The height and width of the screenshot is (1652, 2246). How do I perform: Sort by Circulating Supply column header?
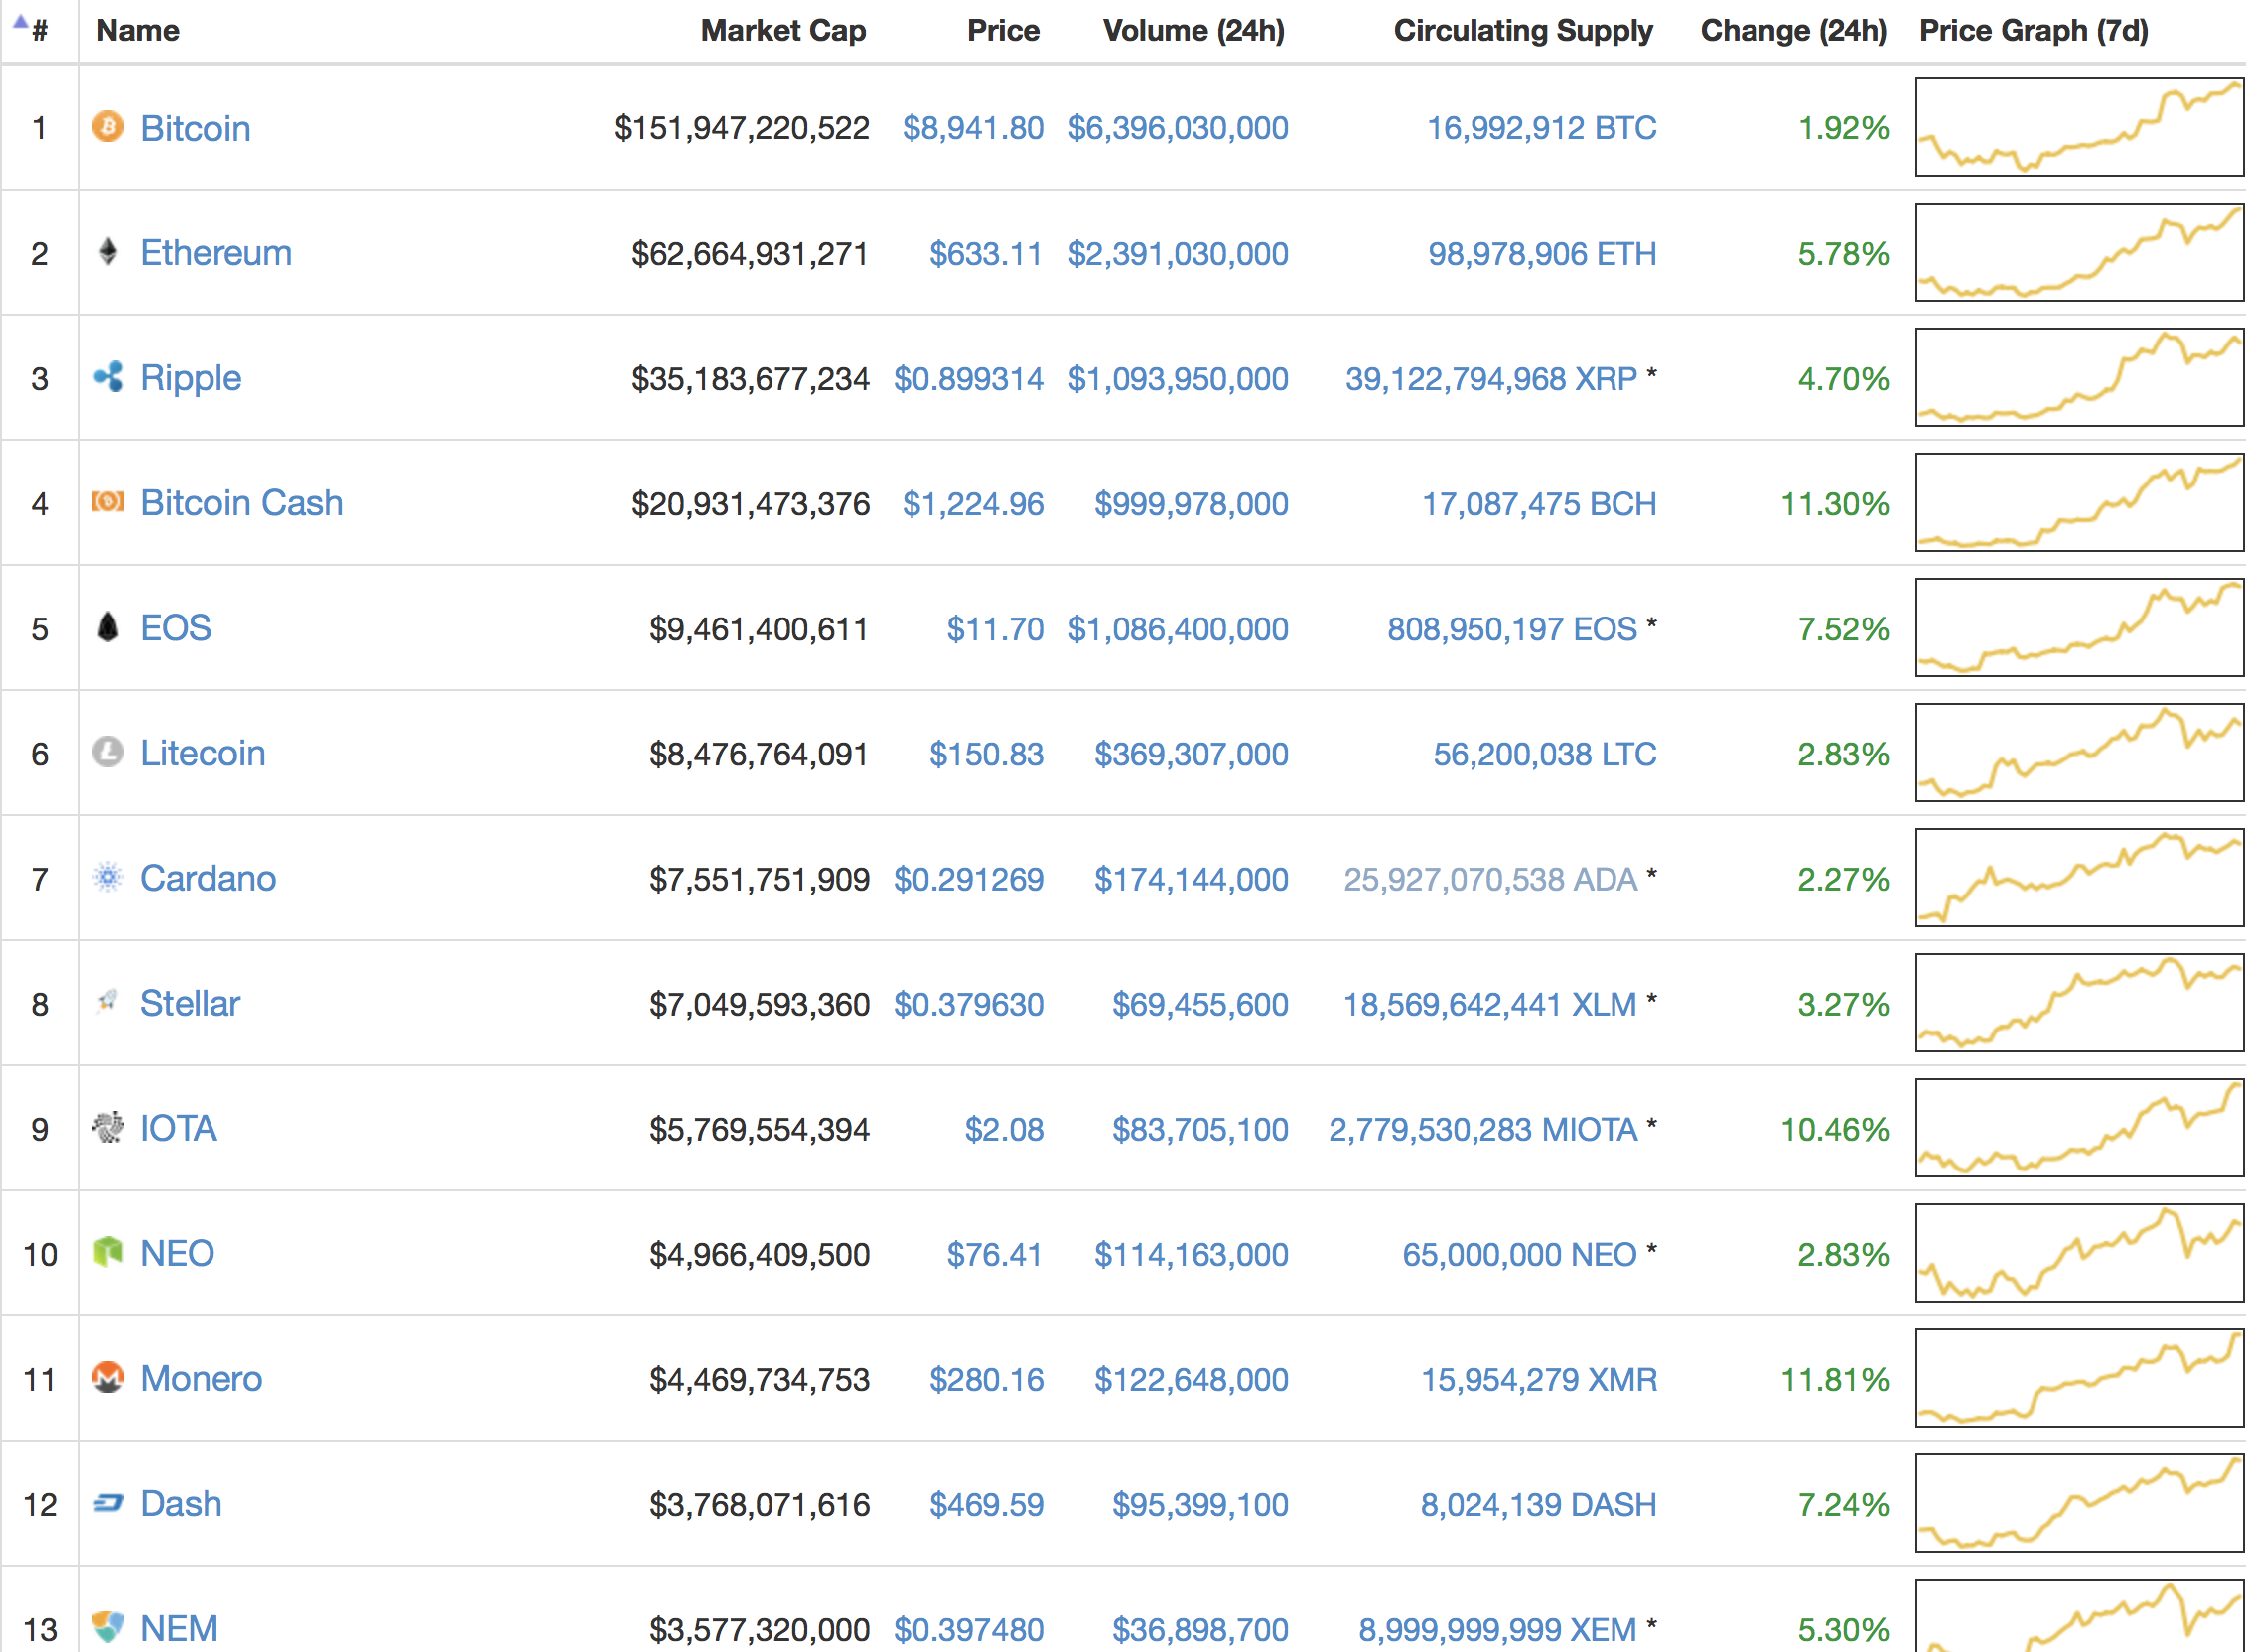click(x=1523, y=30)
